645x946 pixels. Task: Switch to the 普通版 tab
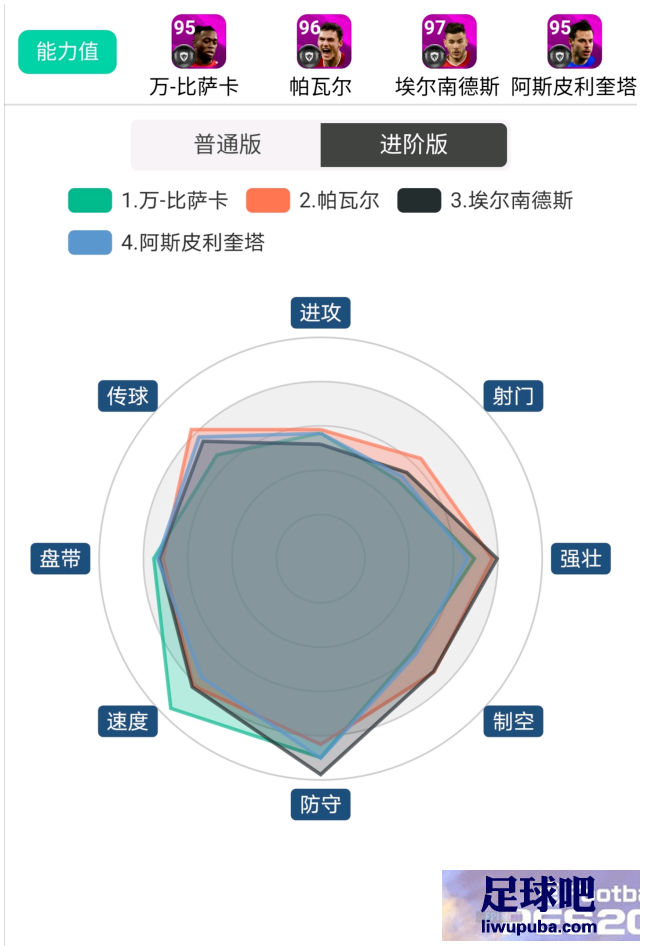tap(227, 145)
